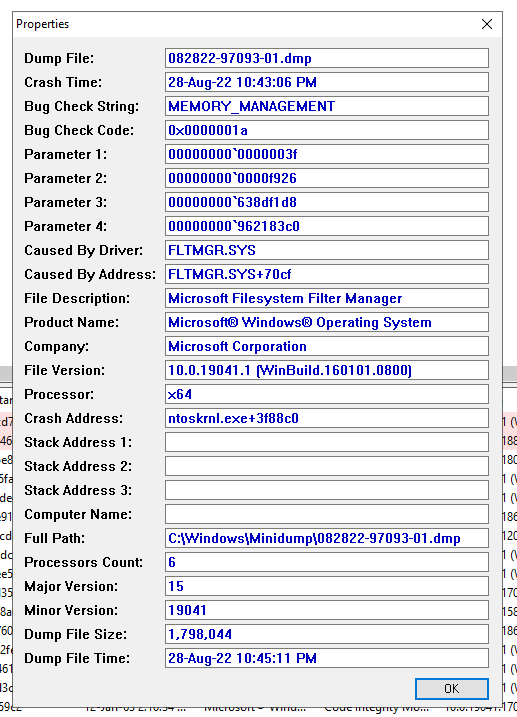Click the 'Caused By Driver:' label
The image size is (517, 717).
[x=83, y=251]
